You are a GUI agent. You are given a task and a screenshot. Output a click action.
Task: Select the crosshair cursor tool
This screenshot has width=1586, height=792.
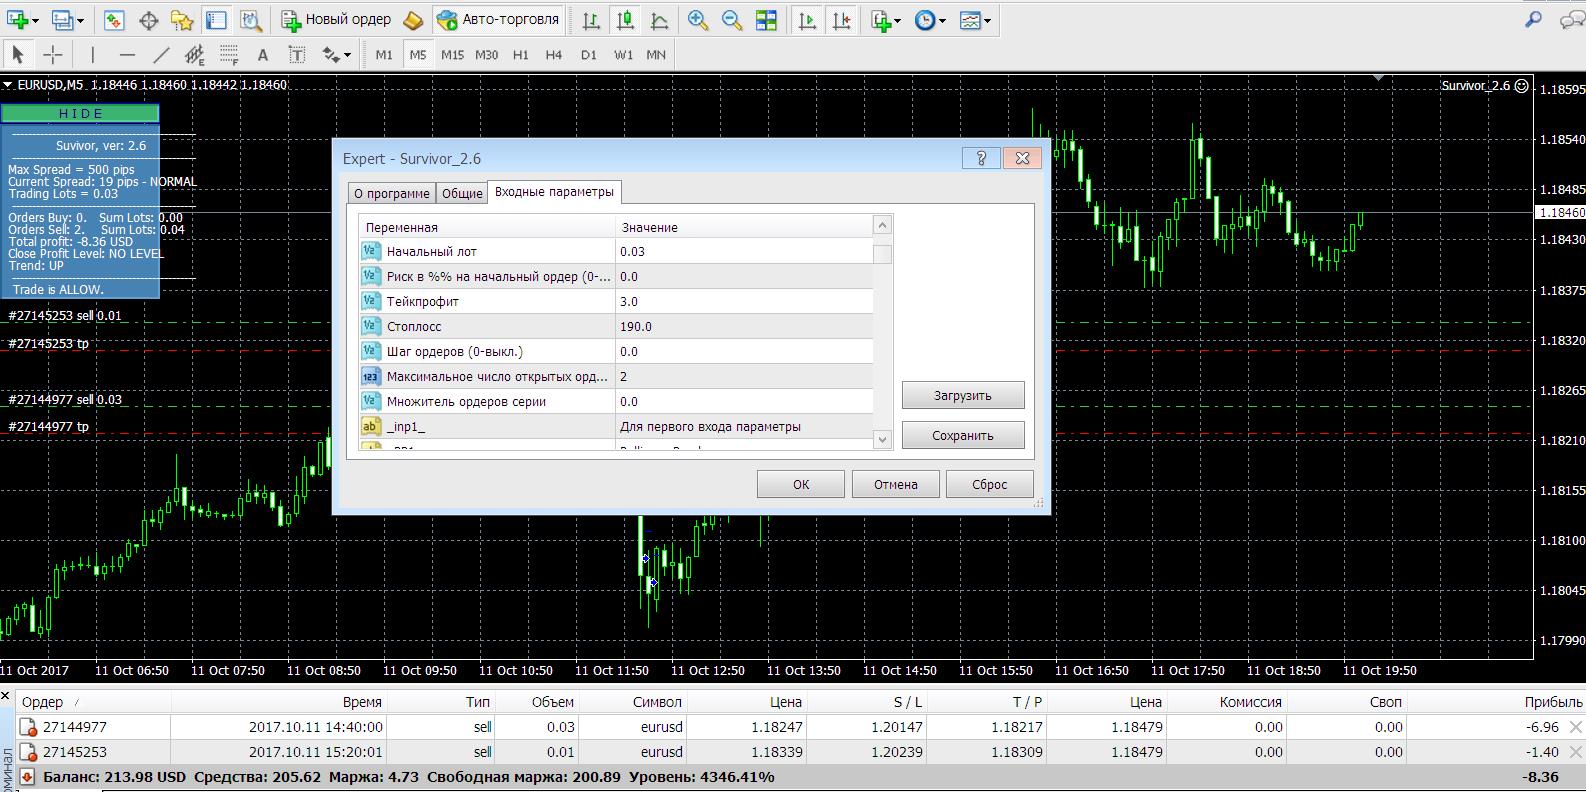(x=53, y=55)
